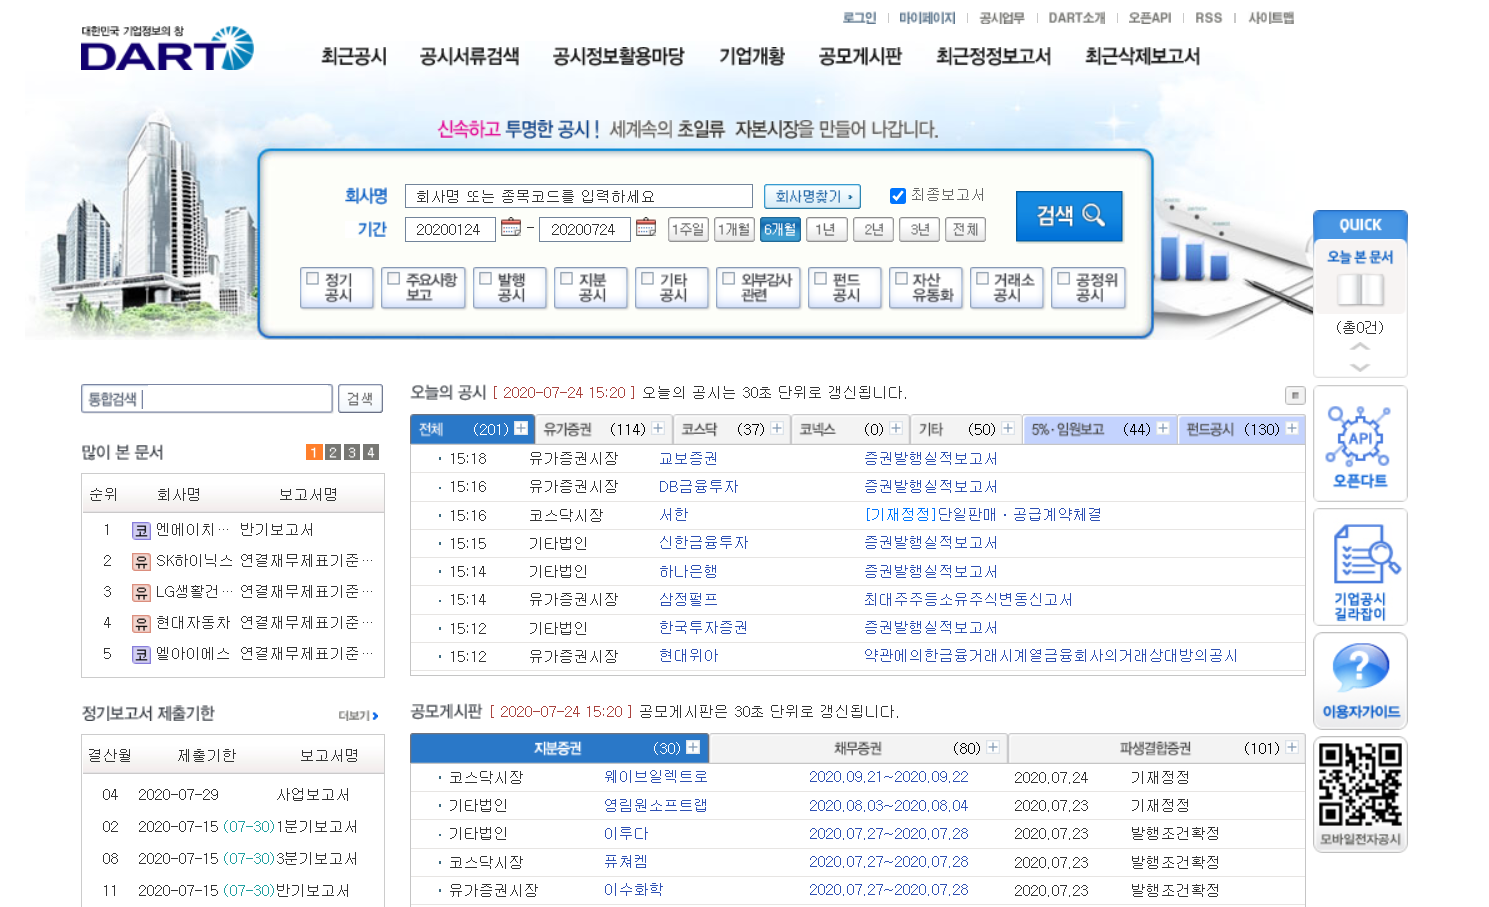Screen dimensions: 1489x907
Task: Check the 외부감사관련 checkbox
Action: click(729, 279)
